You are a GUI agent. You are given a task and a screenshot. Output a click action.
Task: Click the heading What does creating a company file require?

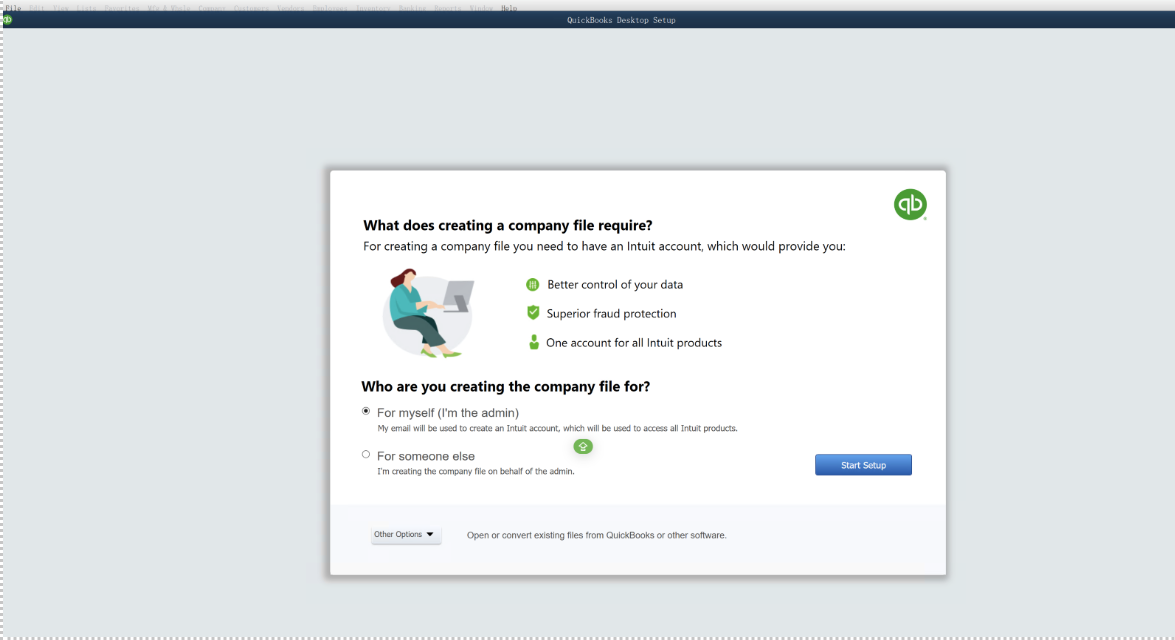(508, 226)
